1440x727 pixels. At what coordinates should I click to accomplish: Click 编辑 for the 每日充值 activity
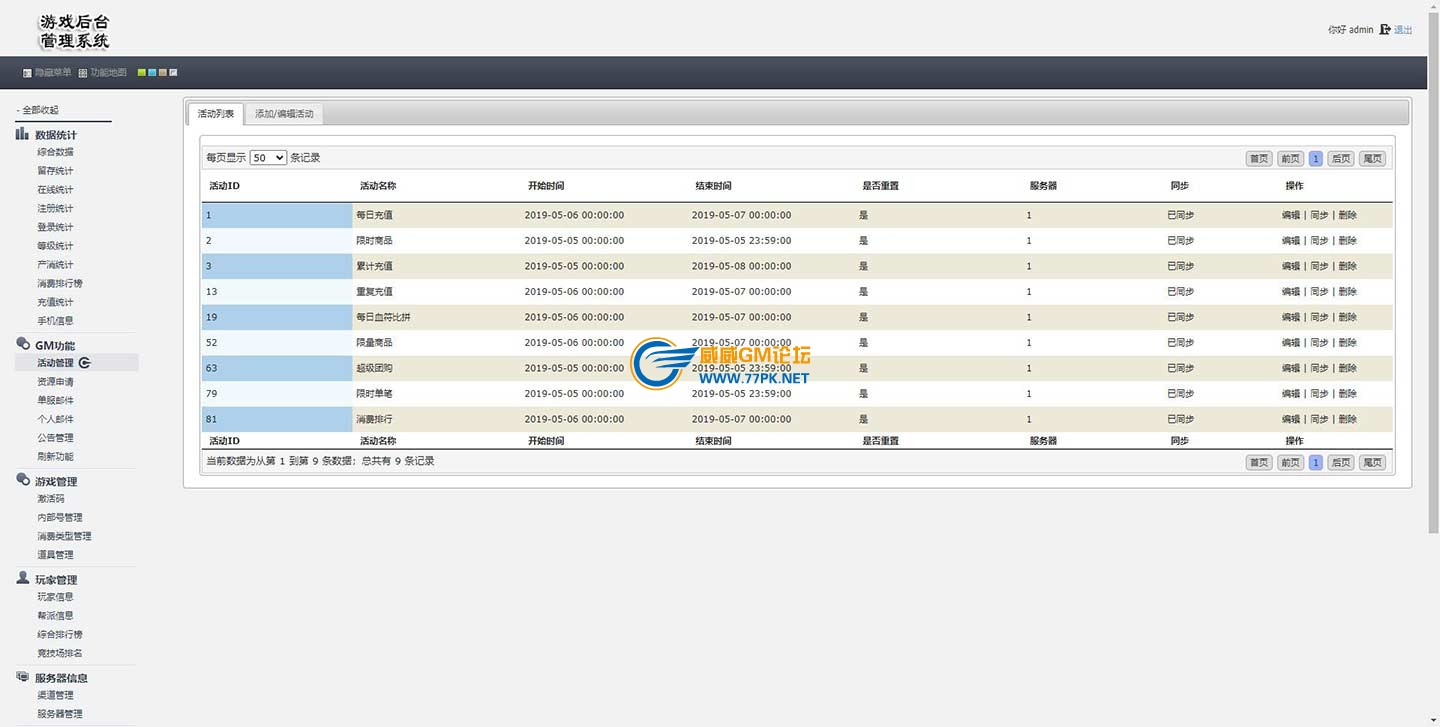point(1291,215)
